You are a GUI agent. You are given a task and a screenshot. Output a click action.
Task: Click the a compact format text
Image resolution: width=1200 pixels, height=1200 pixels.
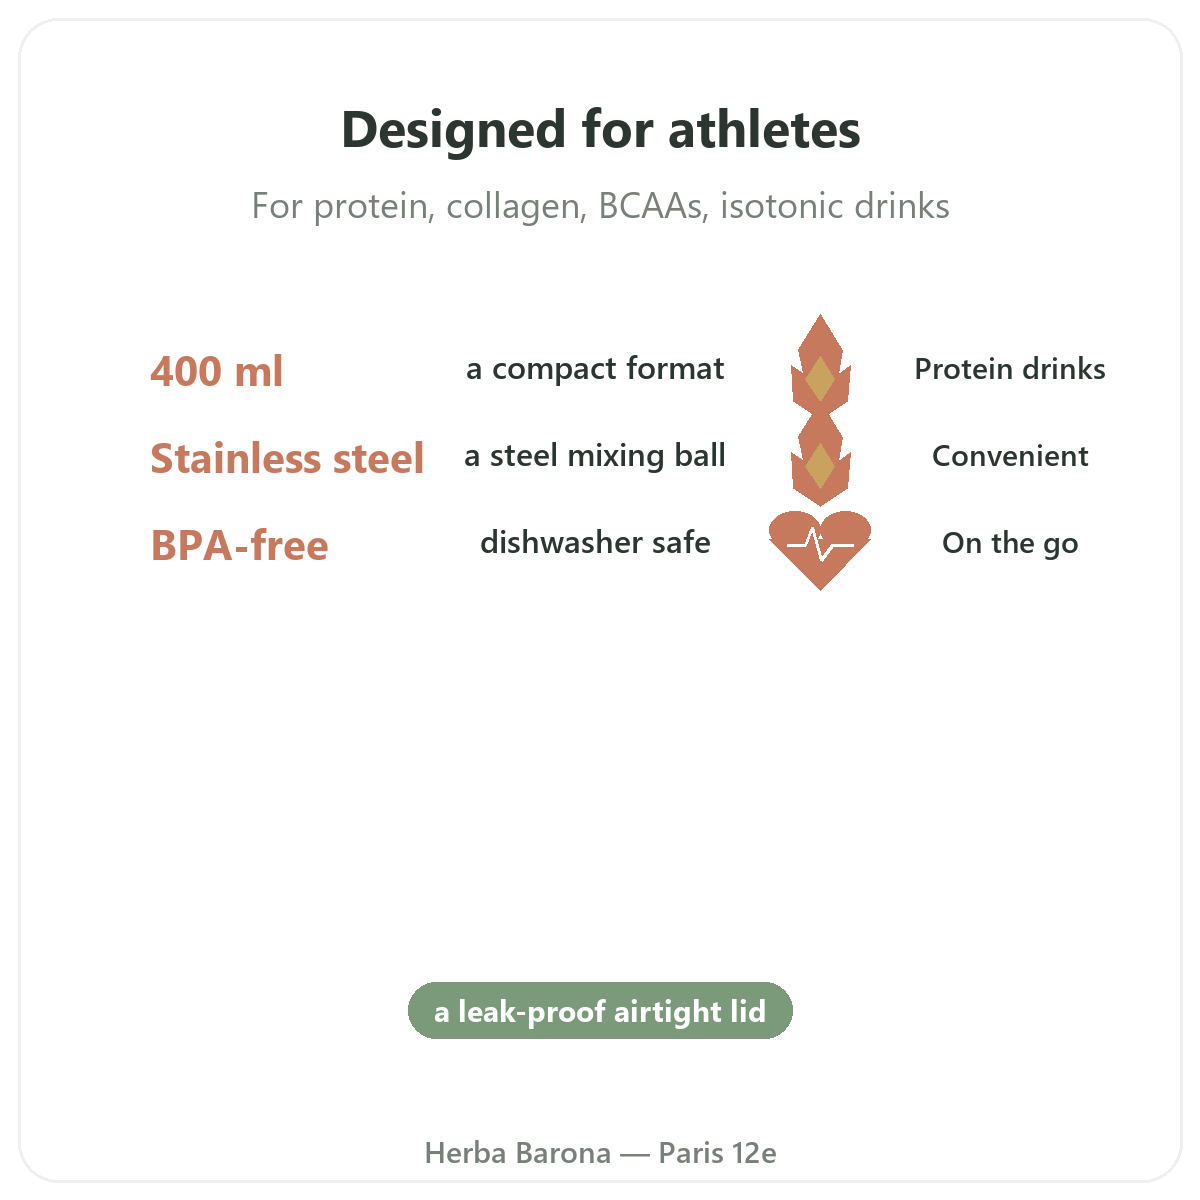click(595, 369)
